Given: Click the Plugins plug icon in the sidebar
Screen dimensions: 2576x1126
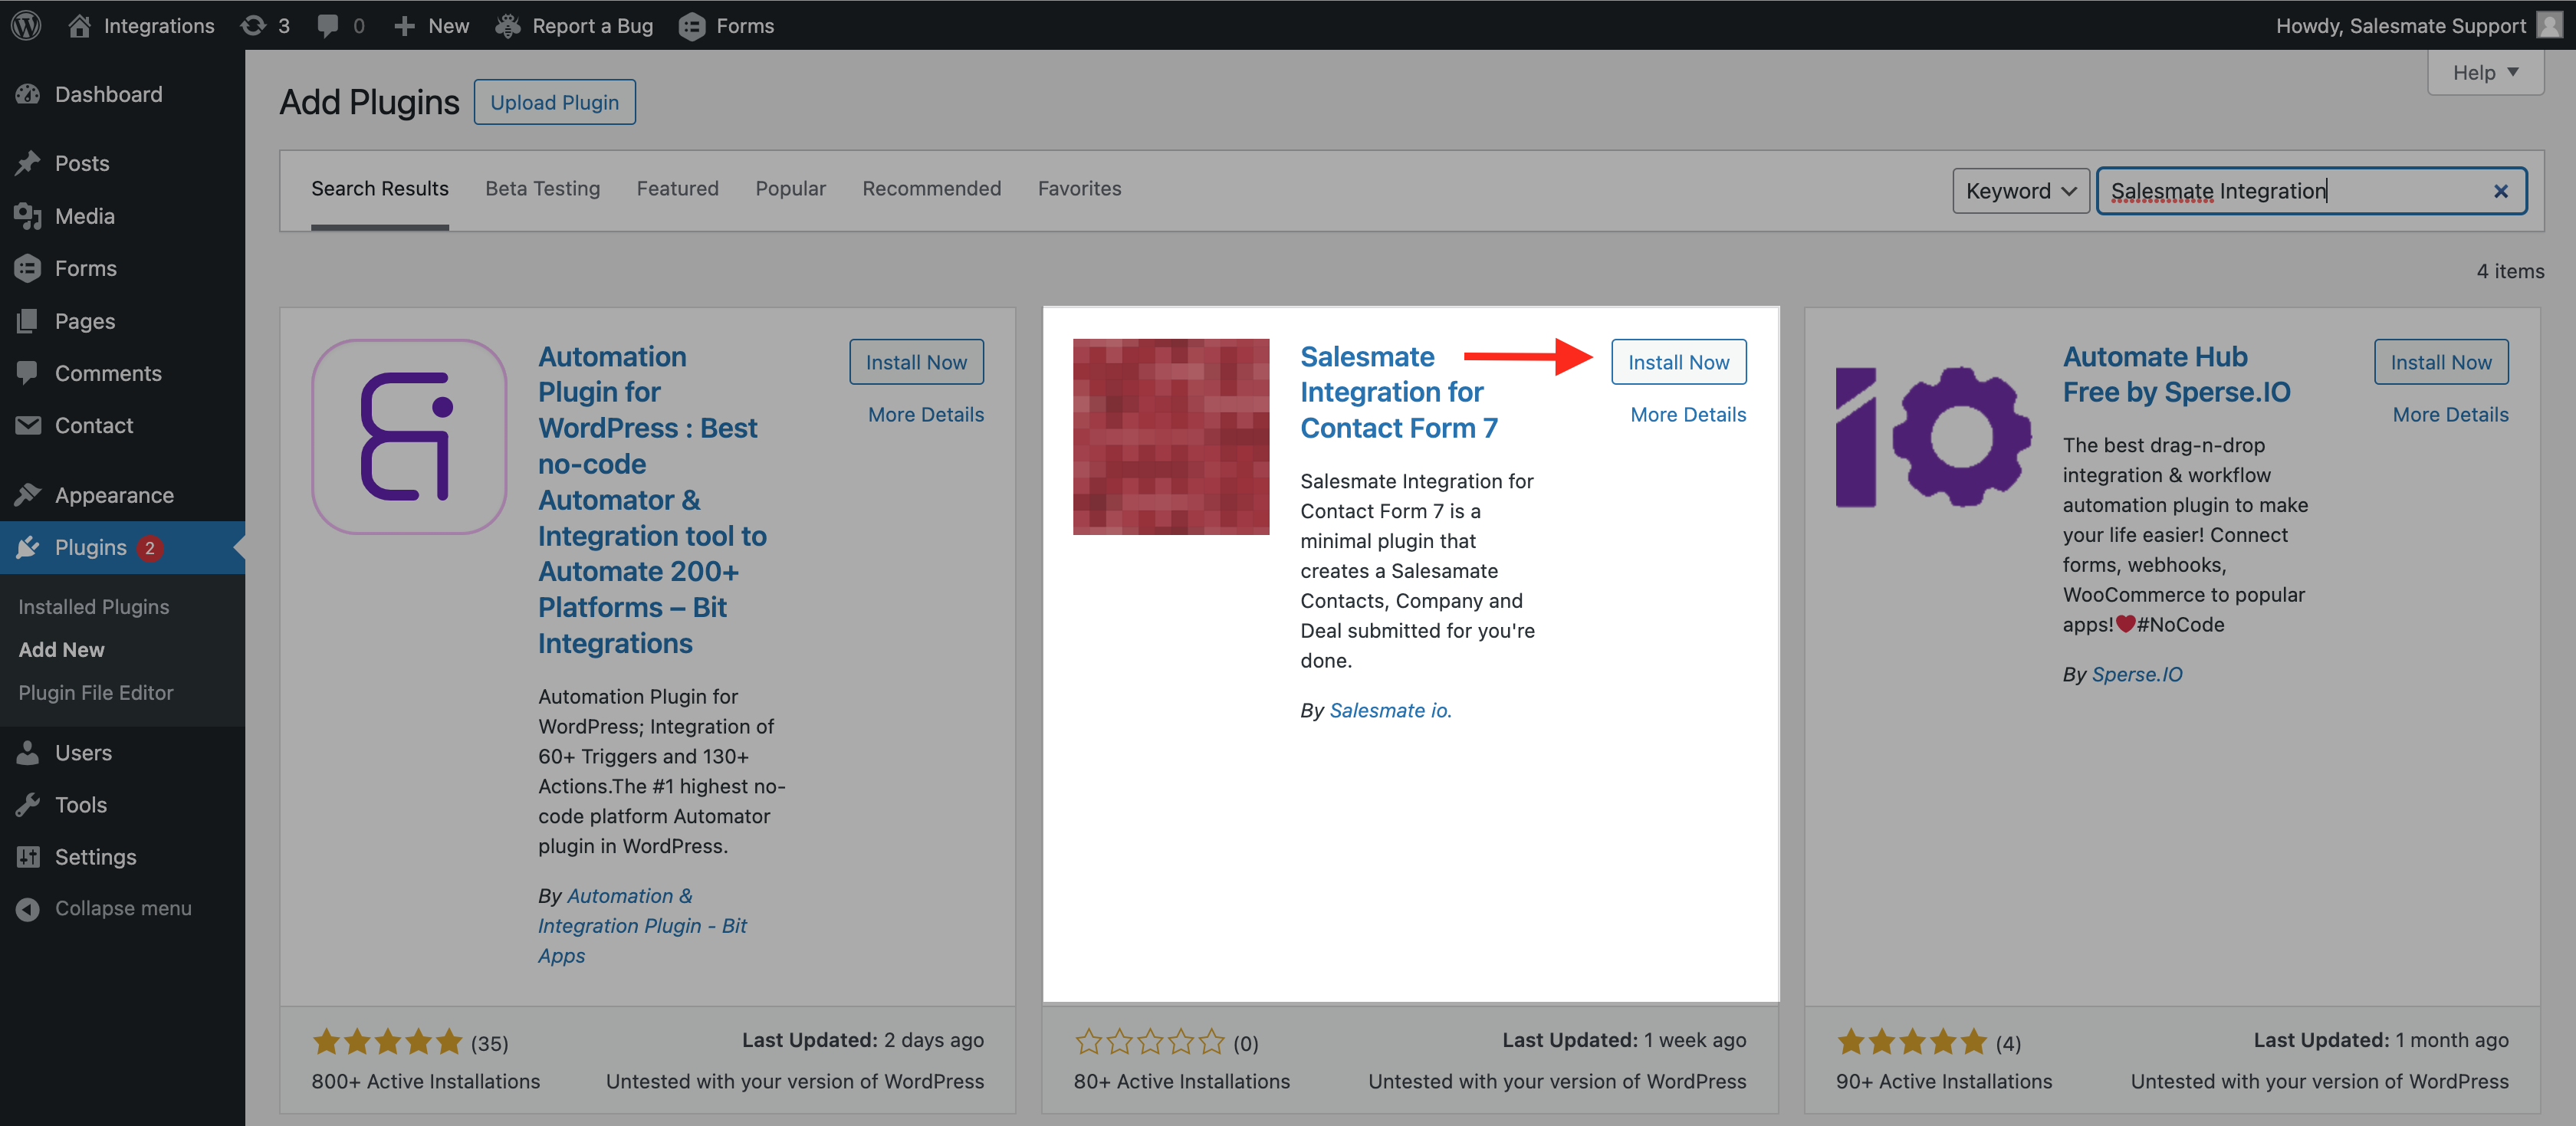Looking at the screenshot, I should [x=28, y=547].
